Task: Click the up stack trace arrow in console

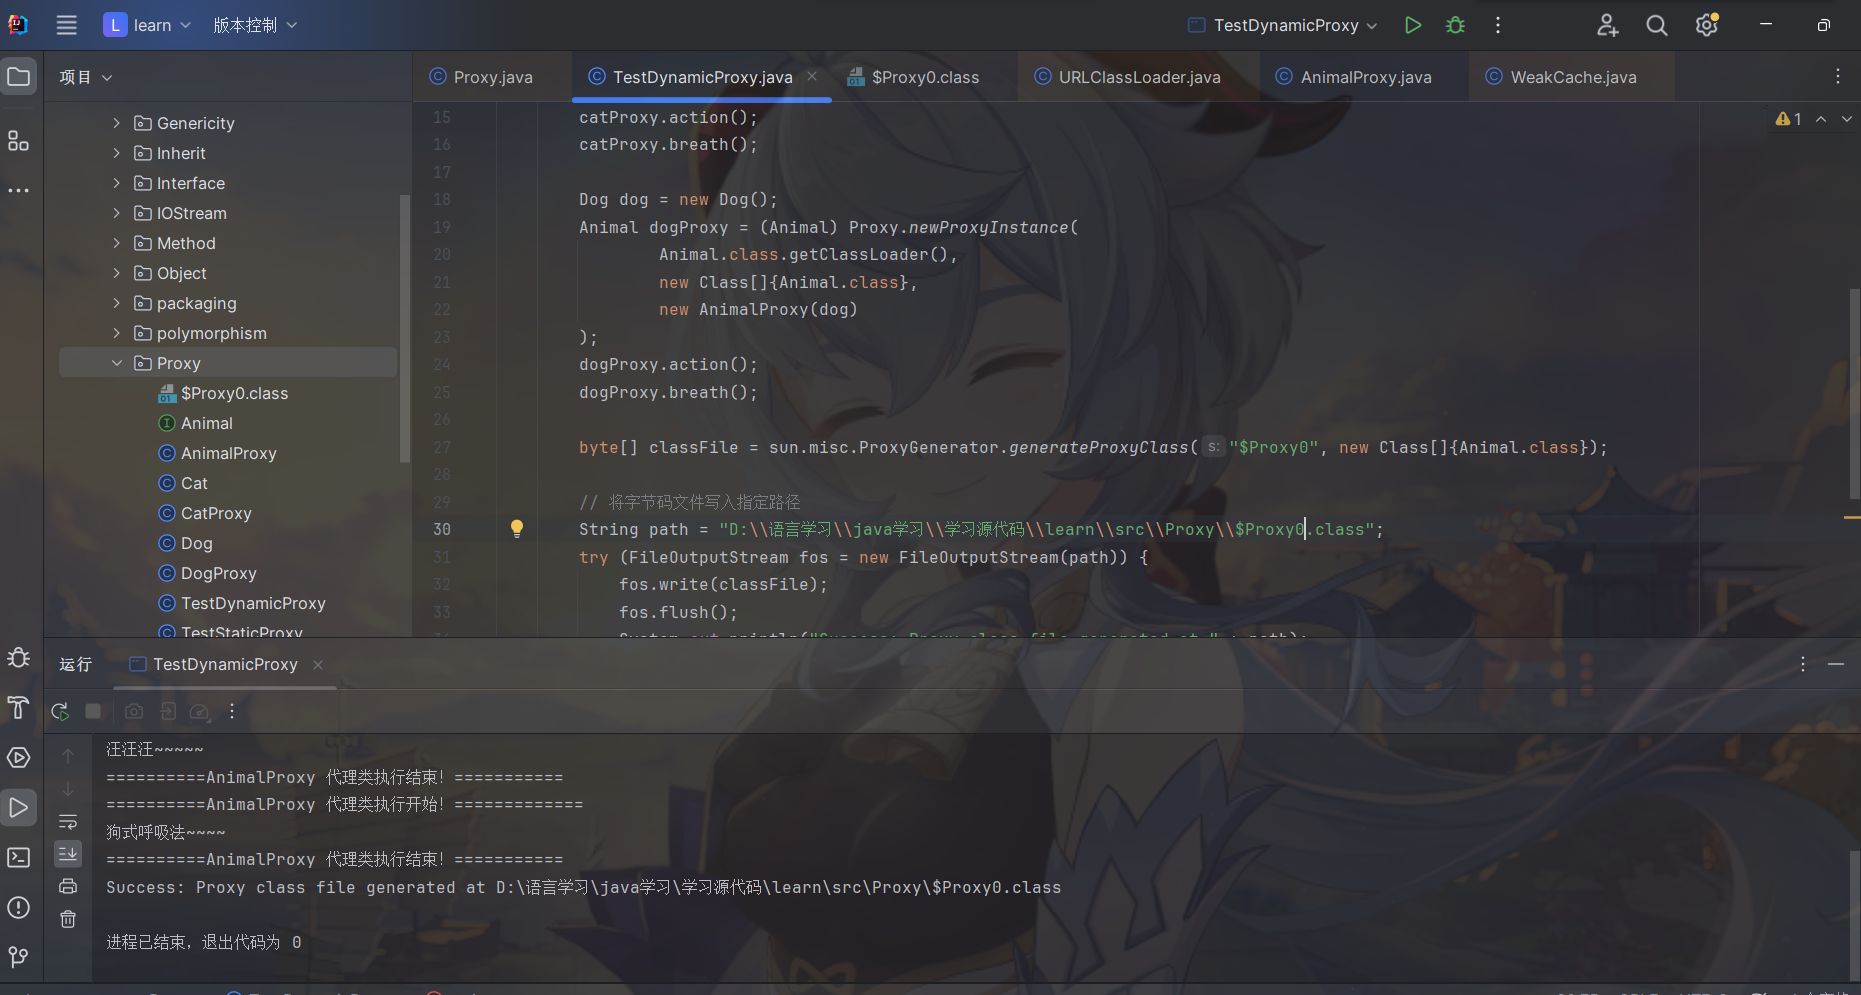Action: (x=68, y=755)
